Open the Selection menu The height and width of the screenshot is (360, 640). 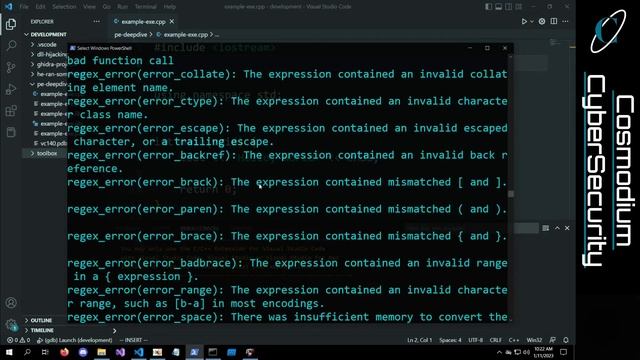pyautogui.click(x=64, y=7)
